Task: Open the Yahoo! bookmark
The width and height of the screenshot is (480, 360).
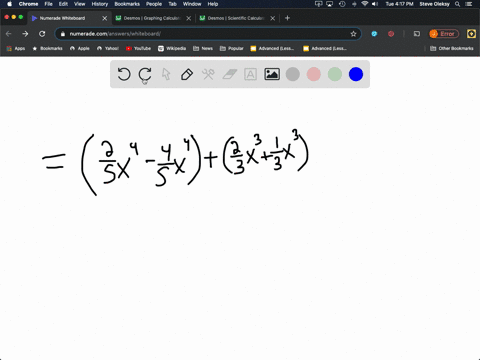Action: point(108,48)
